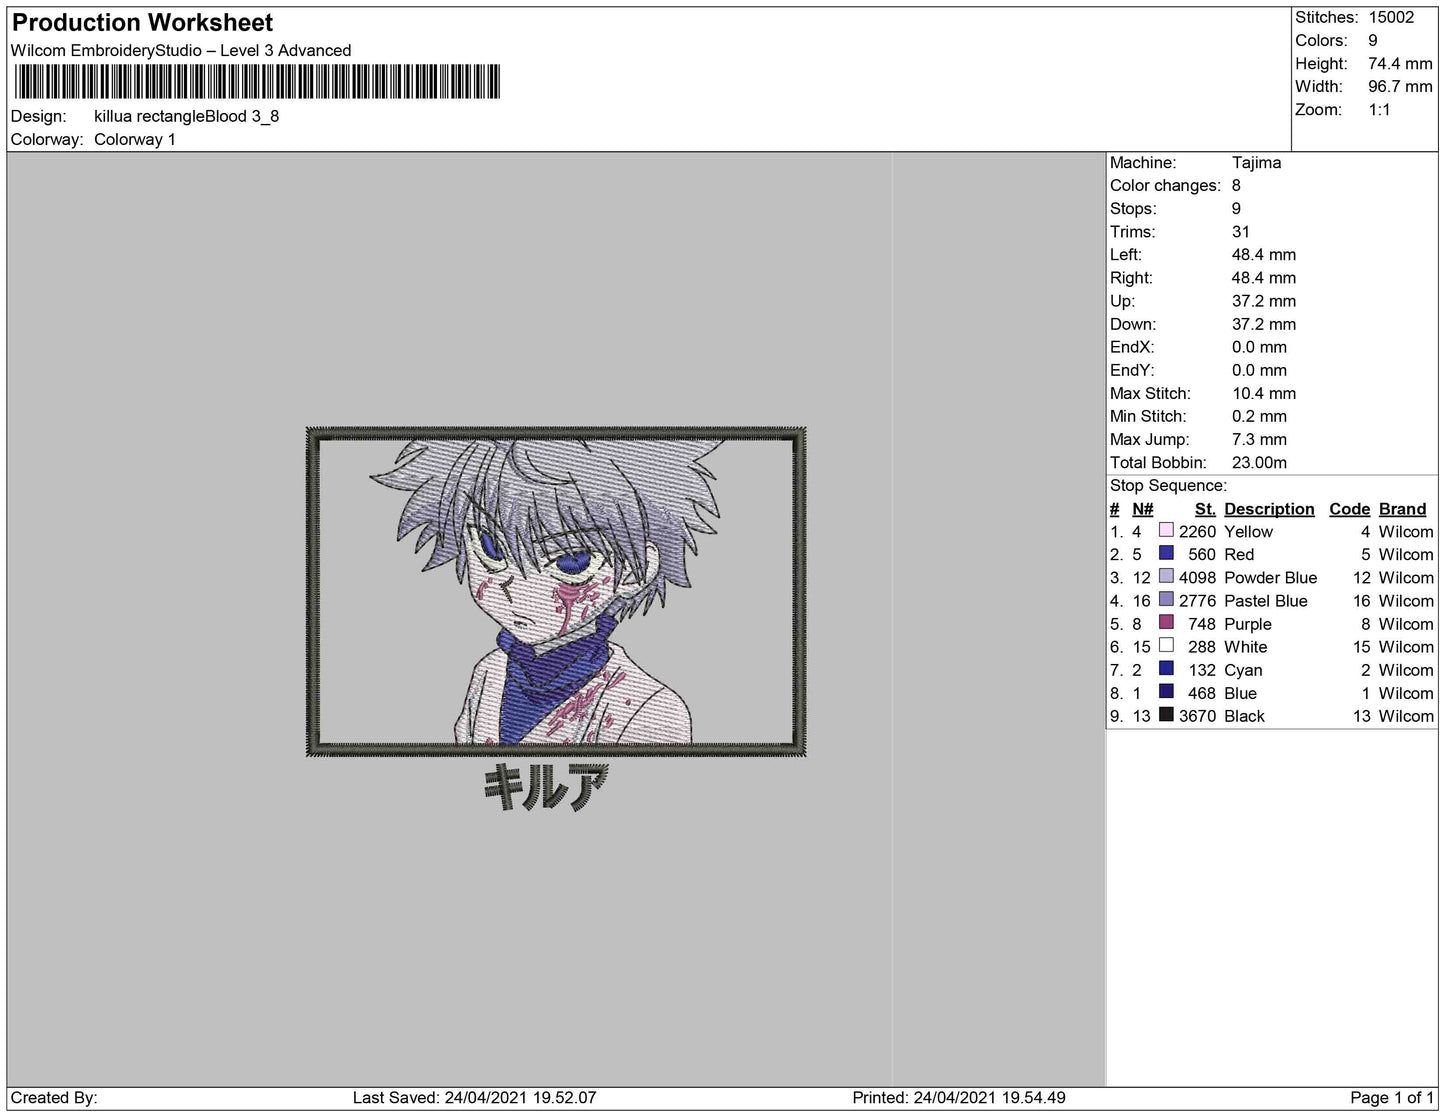Viewport: 1445px width, 1112px height.
Task: Click the "EndX:" label
Action: pos(1132,347)
